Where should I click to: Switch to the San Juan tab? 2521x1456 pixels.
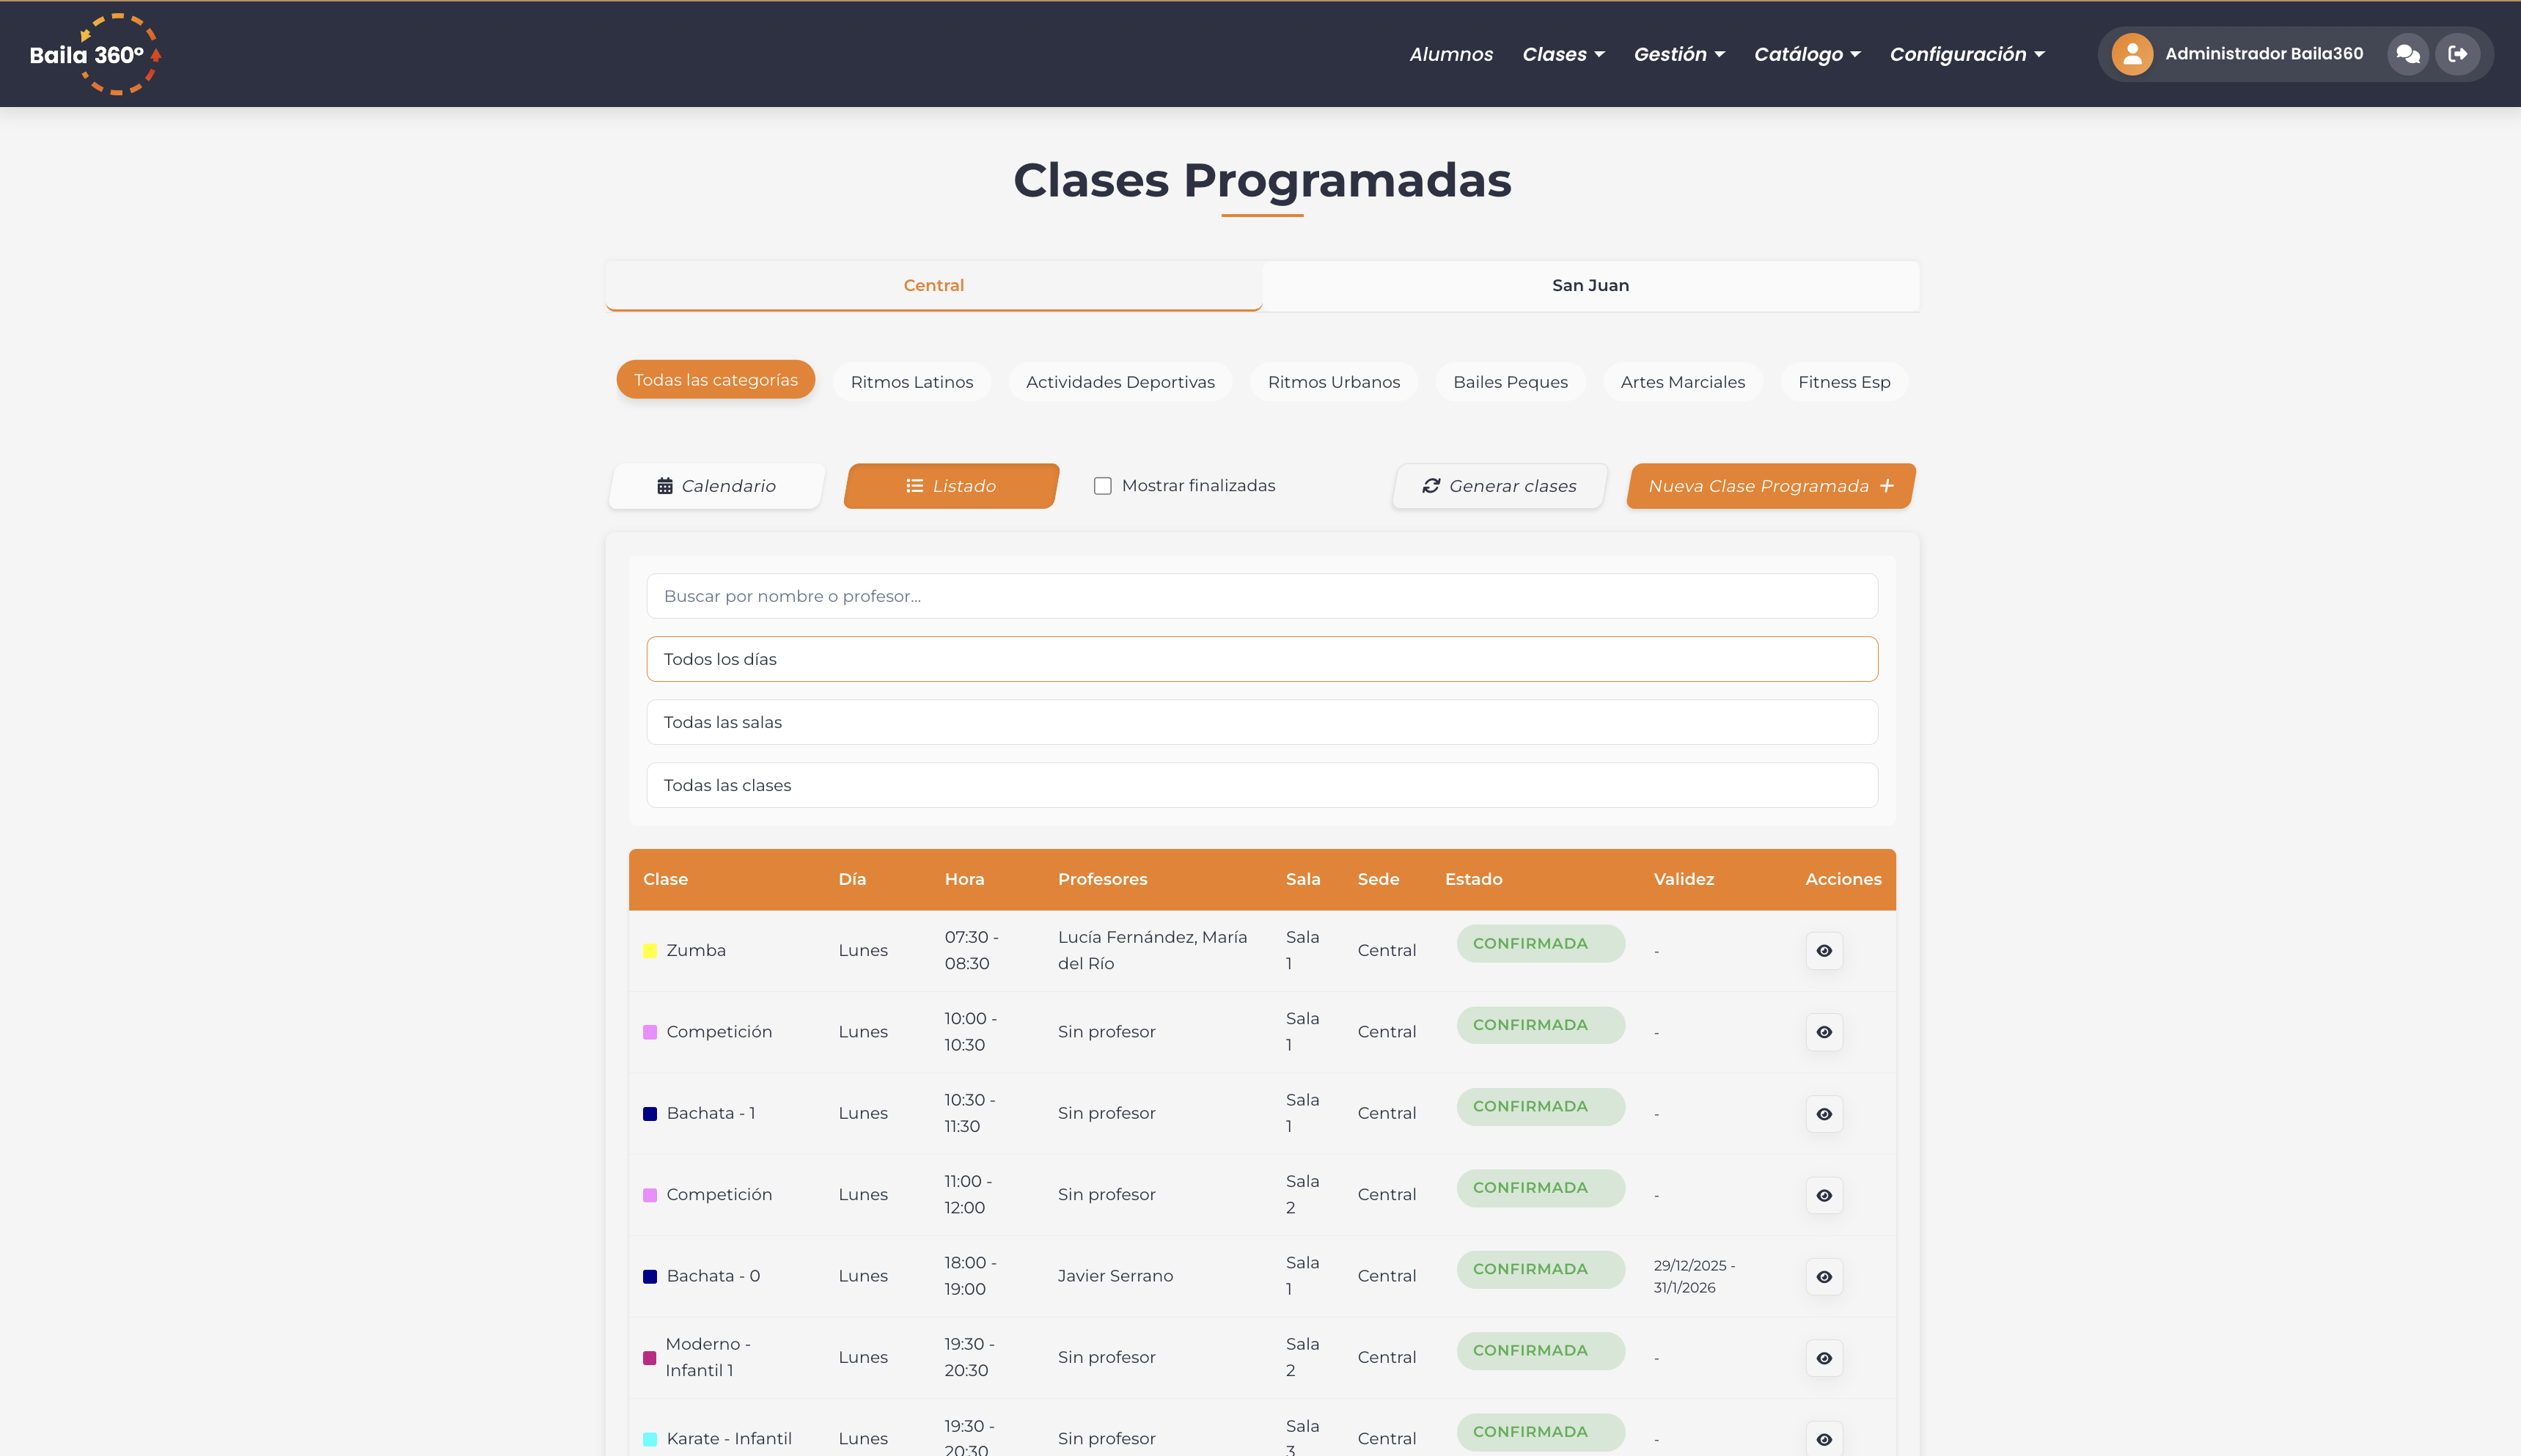pos(1590,285)
